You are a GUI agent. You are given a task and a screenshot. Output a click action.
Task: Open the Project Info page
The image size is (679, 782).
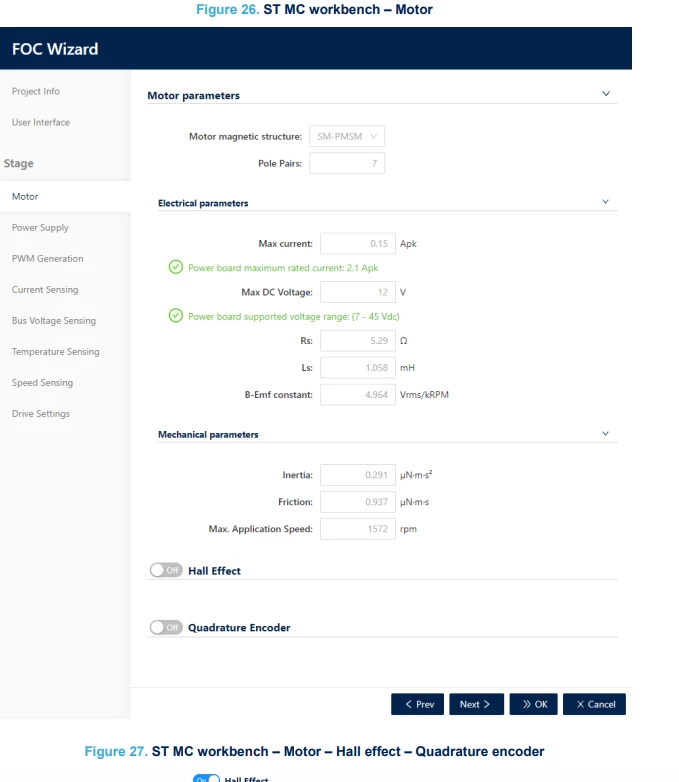pyautogui.click(x=36, y=91)
